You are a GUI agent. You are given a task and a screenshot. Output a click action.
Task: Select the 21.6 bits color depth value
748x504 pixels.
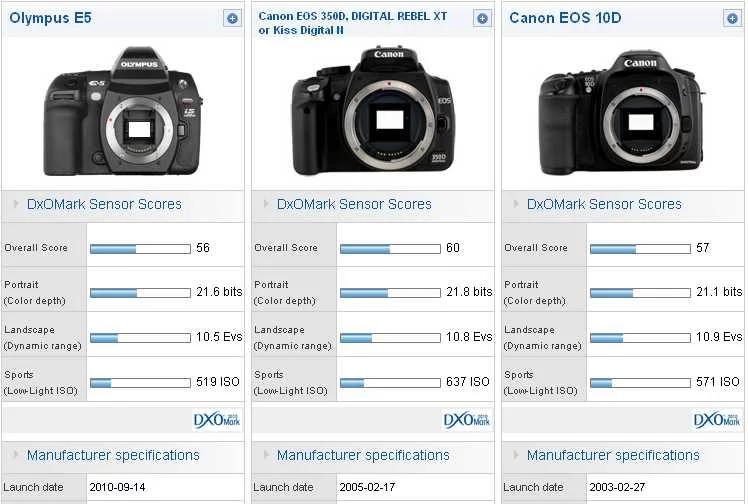click(x=219, y=292)
